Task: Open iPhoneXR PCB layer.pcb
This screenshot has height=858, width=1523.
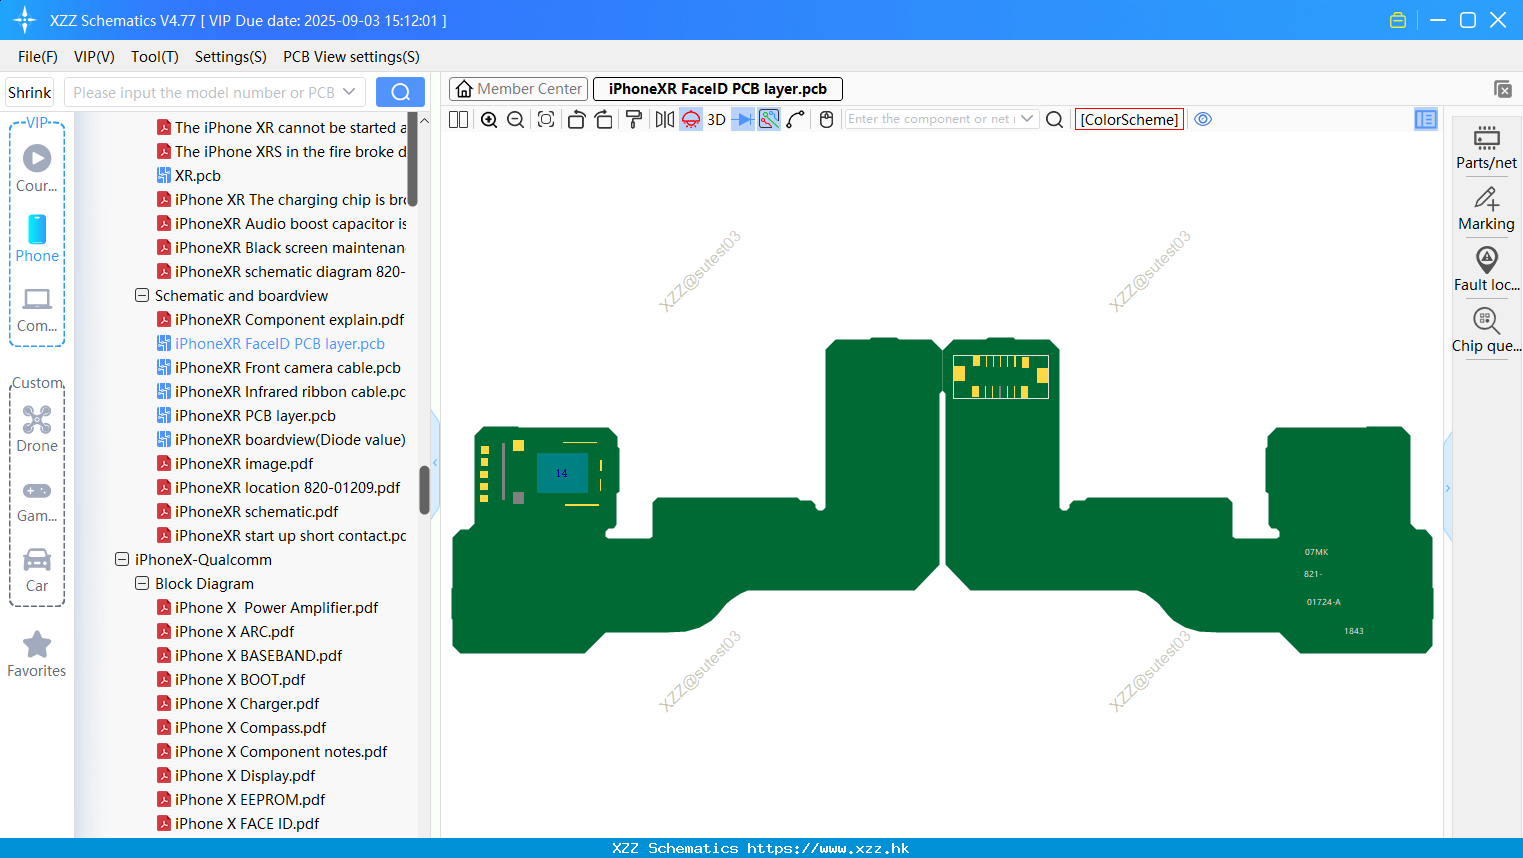Action: point(246,416)
